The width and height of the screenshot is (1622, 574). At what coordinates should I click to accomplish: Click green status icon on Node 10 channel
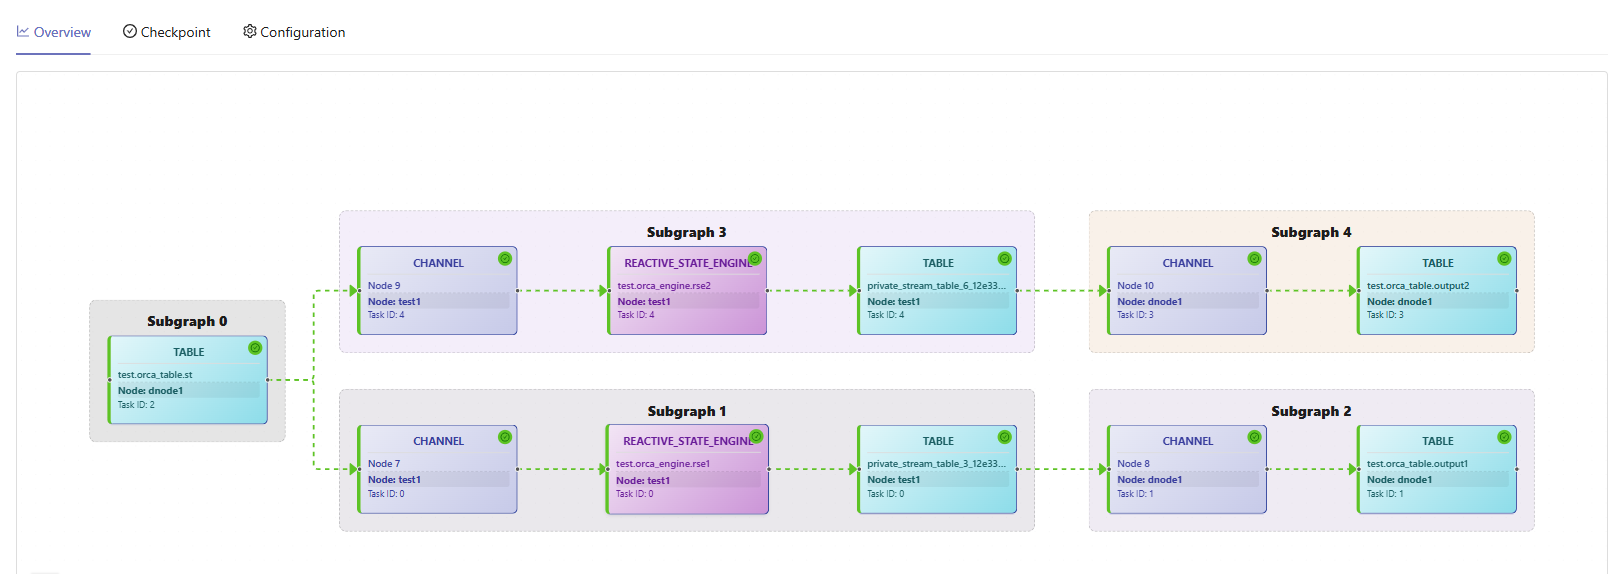pyautogui.click(x=1254, y=259)
